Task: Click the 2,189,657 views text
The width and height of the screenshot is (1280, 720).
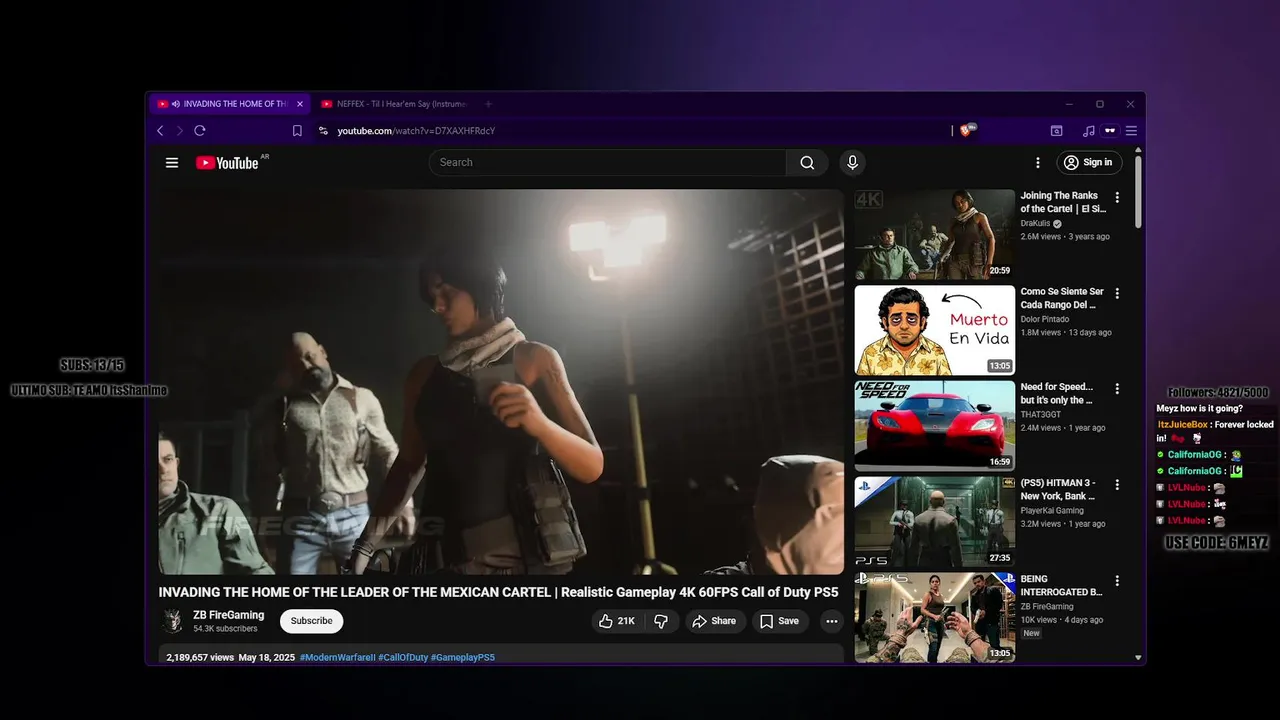Action: [x=200, y=657]
